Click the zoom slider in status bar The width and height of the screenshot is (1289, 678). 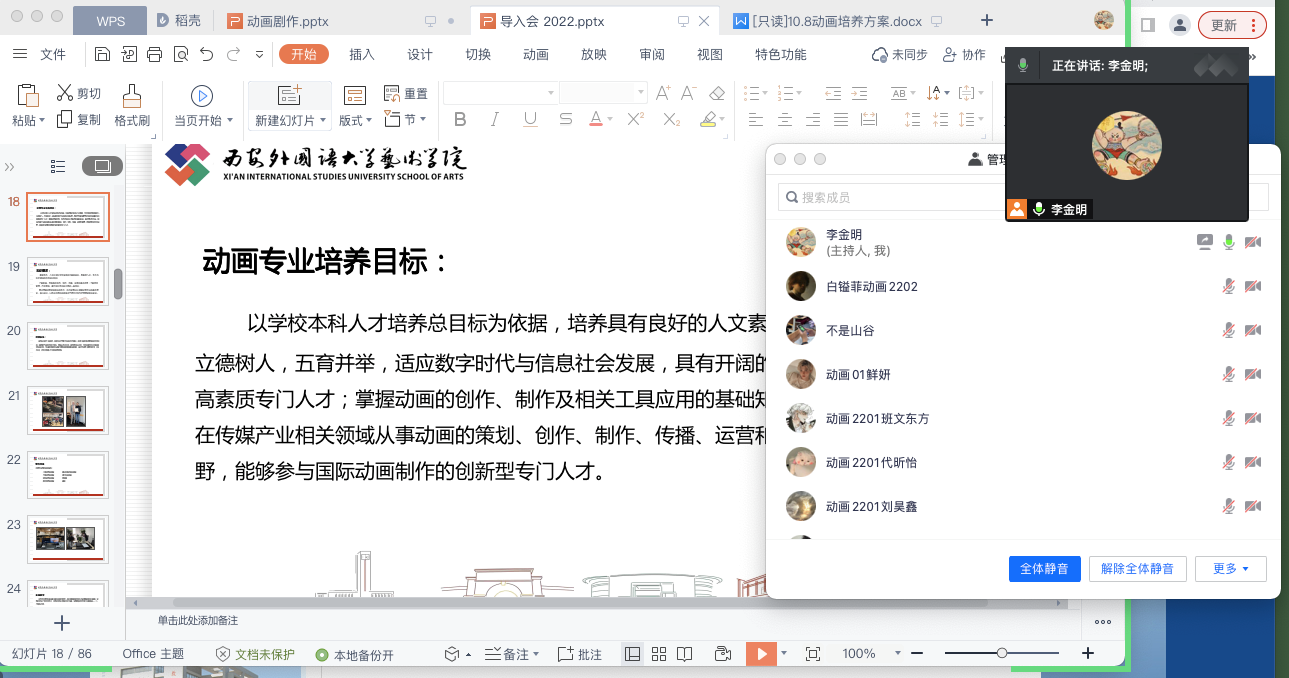[x=1001, y=654]
